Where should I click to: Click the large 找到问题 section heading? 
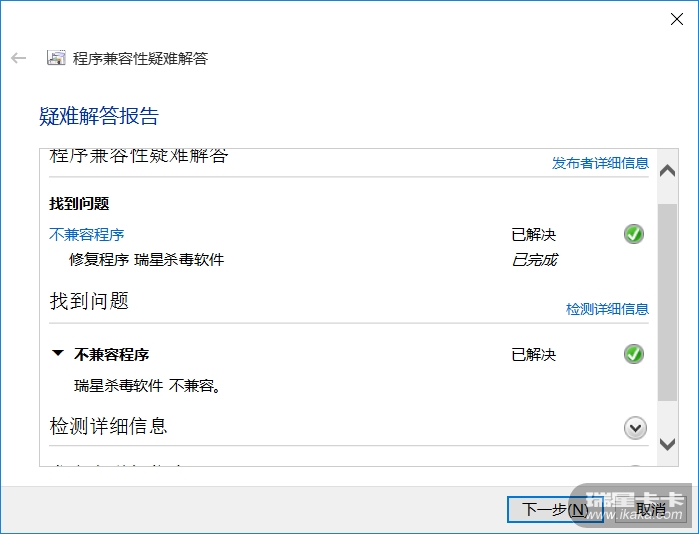point(89,301)
